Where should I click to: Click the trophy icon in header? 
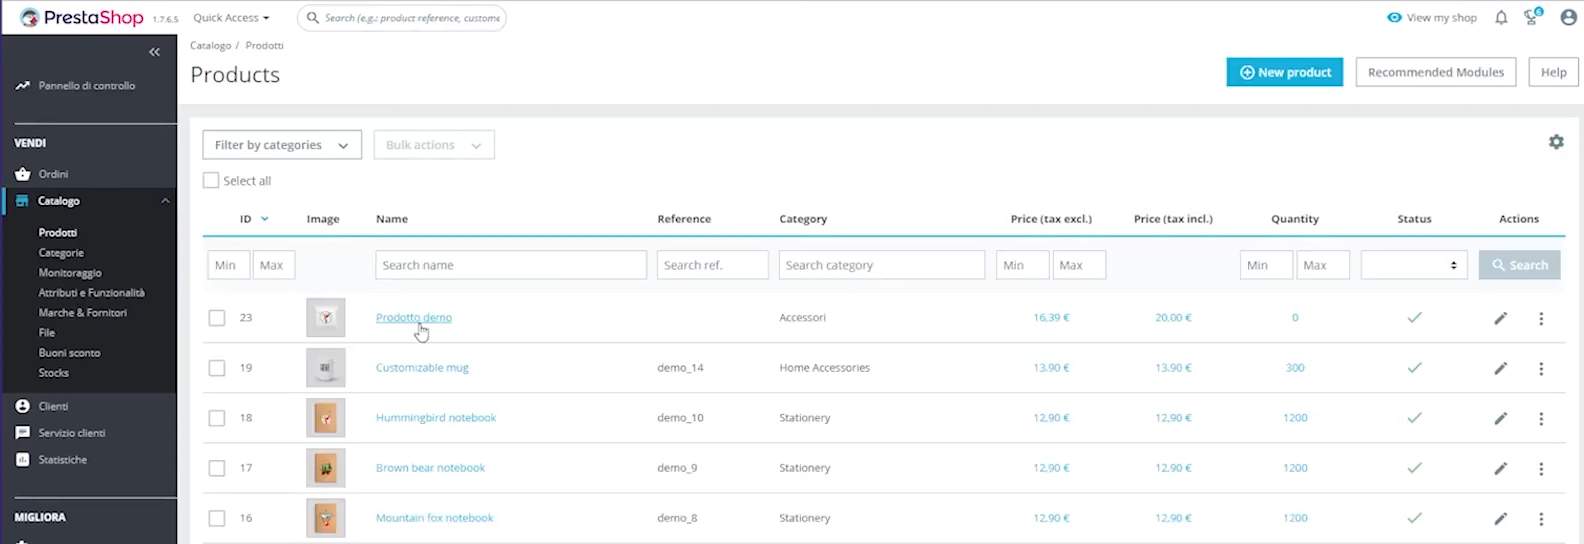pyautogui.click(x=1531, y=18)
